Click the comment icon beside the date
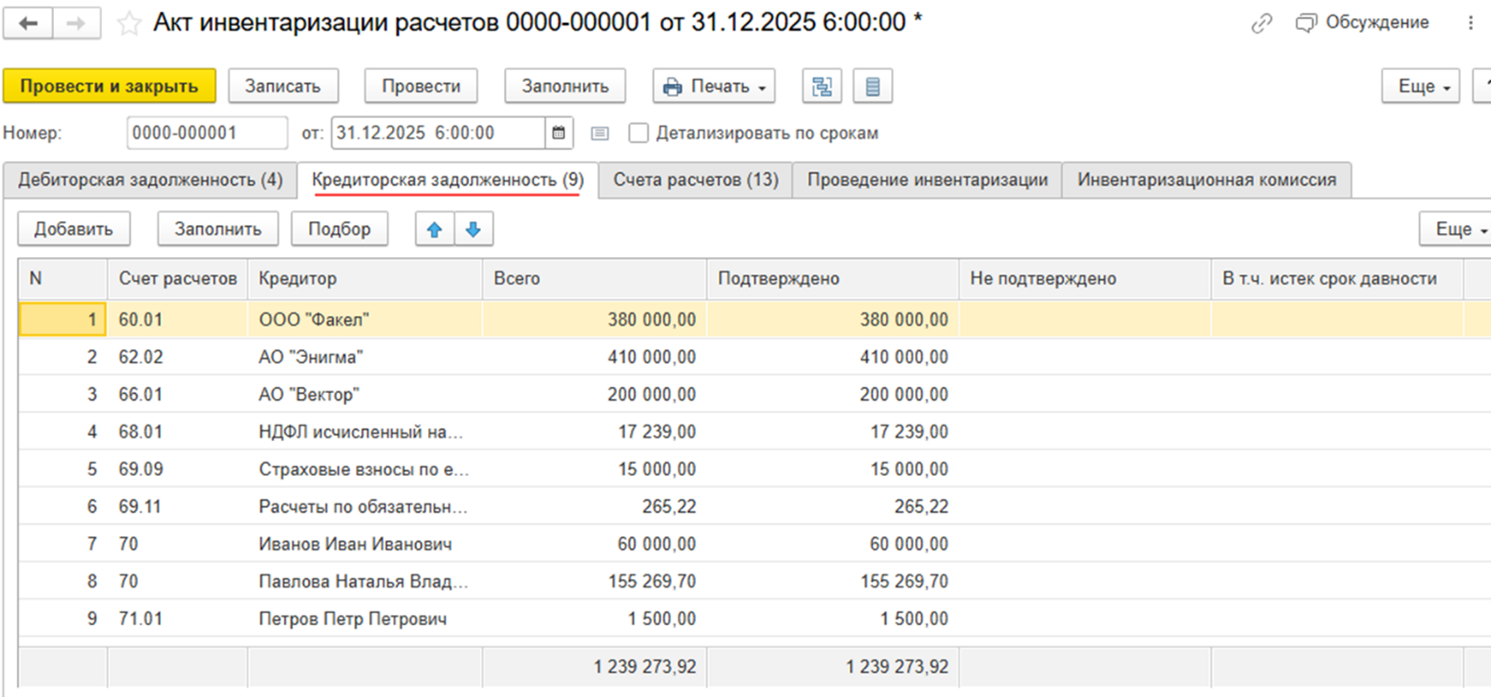 [x=600, y=133]
